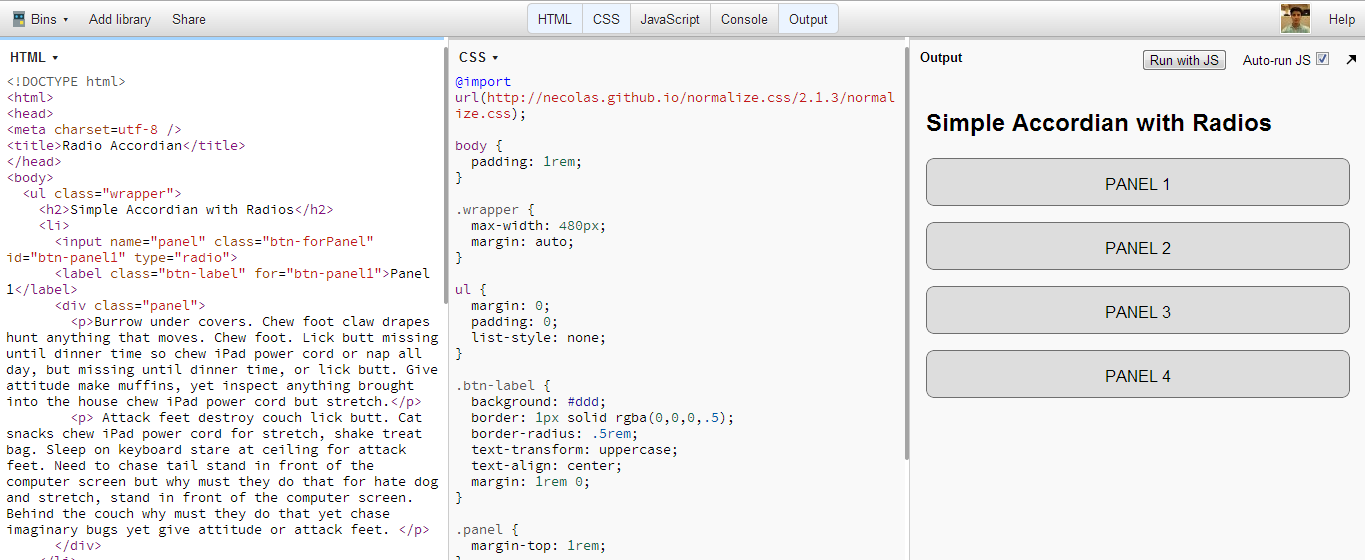Expand the Panel 1 accordion label
Viewport: 1365px width, 560px height.
pos(1137,184)
